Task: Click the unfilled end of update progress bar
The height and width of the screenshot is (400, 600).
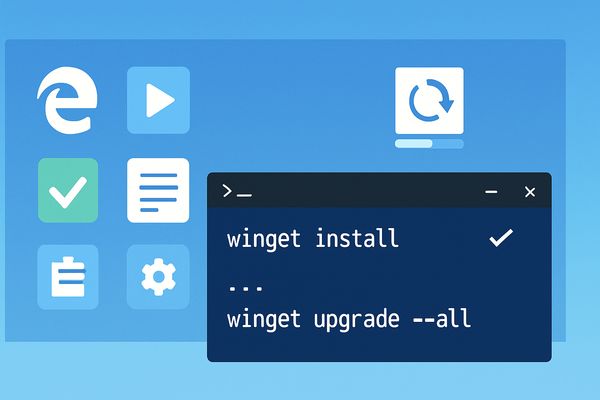Action: coord(448,144)
